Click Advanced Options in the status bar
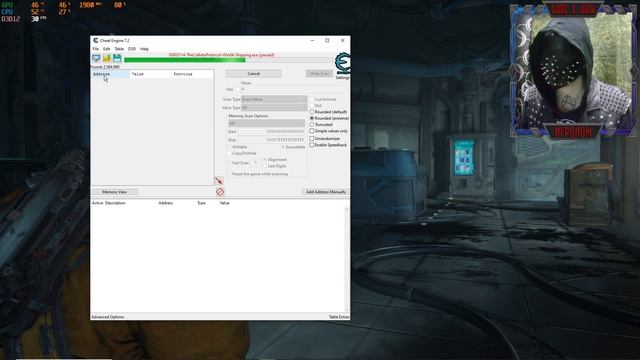 (108, 317)
